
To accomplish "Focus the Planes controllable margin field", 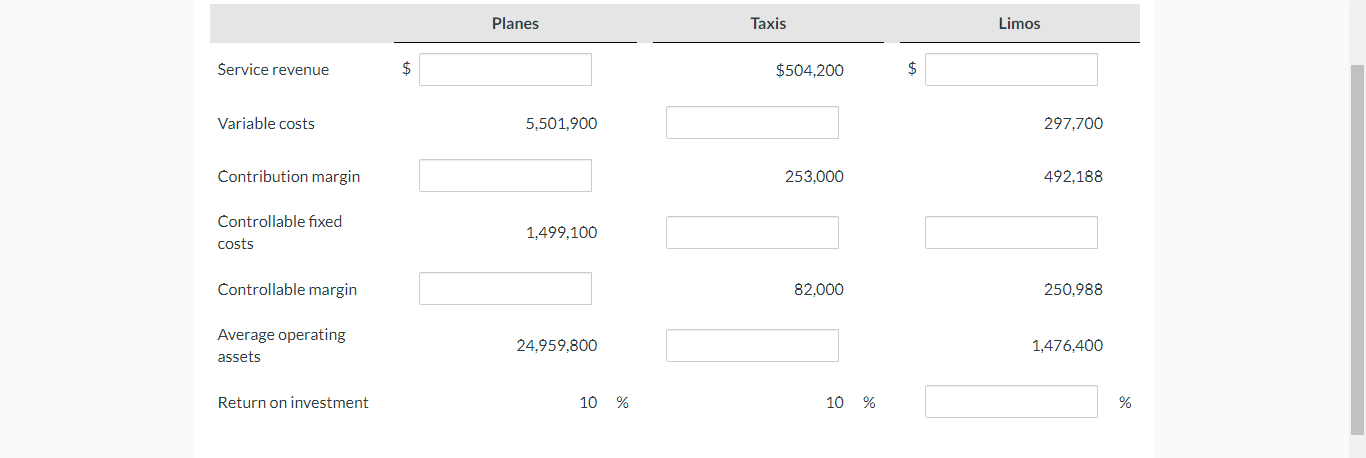I will (x=505, y=289).
